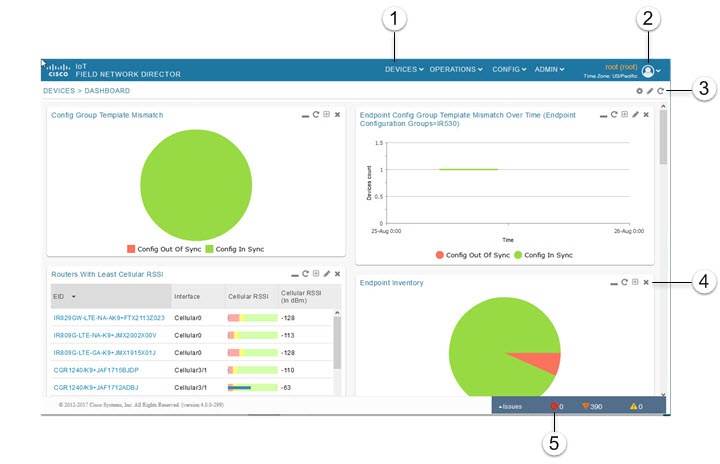Click the dashboard edit pencil icon
Image resolution: width=720 pixels, height=464 pixels.
click(x=650, y=91)
